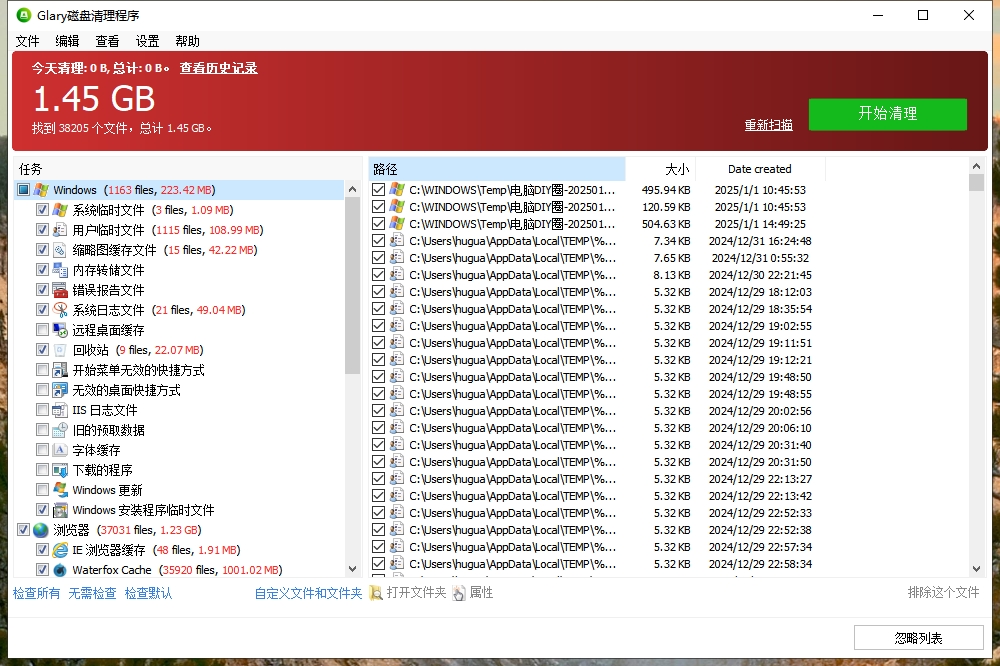Uncheck the file created 2025/1/1 14:49:25
Image resolution: width=1000 pixels, height=666 pixels.
point(378,224)
